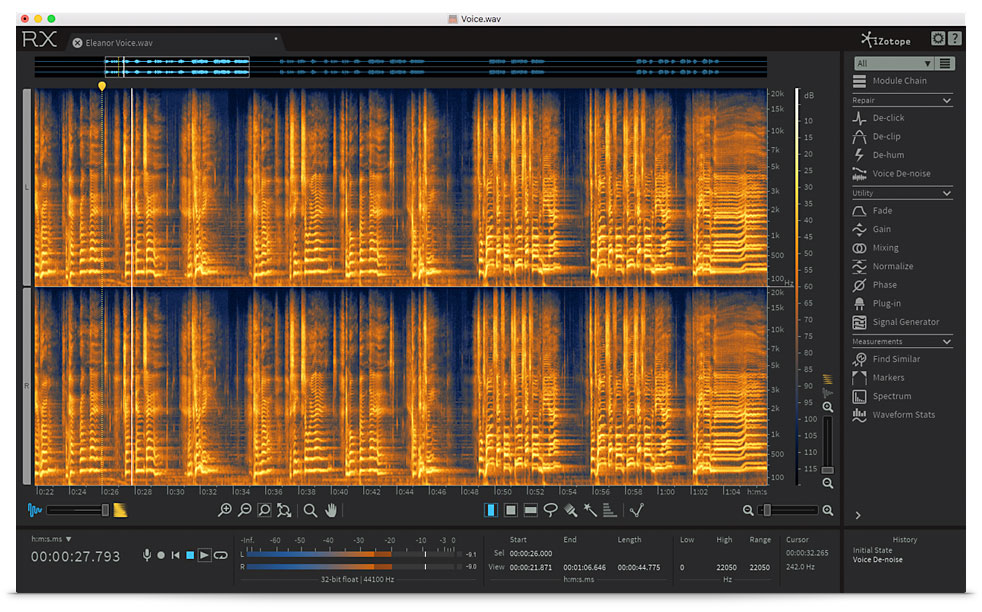Collapse the Repair section

(x=946, y=101)
